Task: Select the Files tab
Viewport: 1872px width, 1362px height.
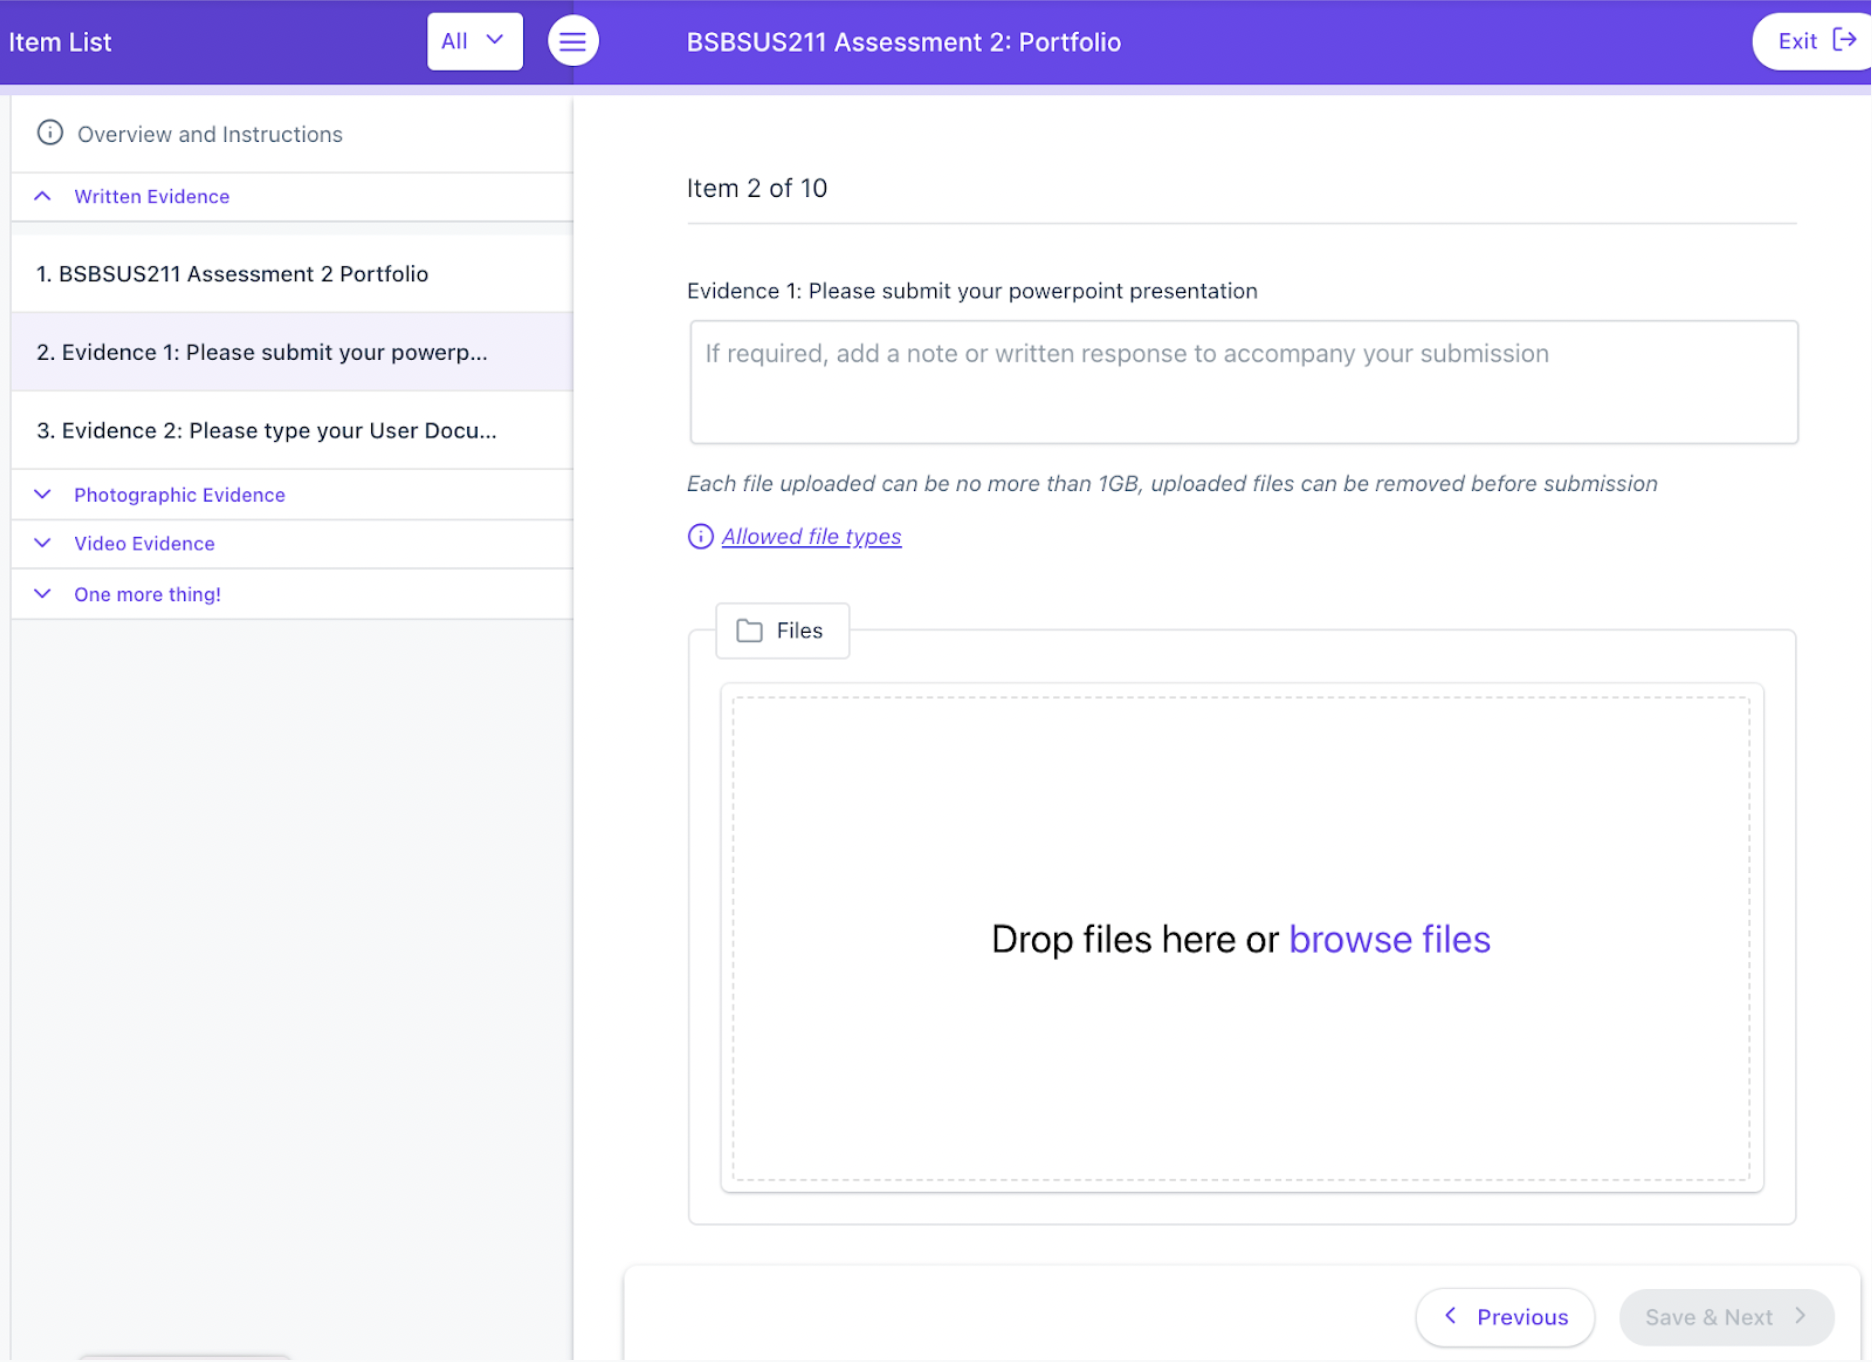Action: [782, 631]
